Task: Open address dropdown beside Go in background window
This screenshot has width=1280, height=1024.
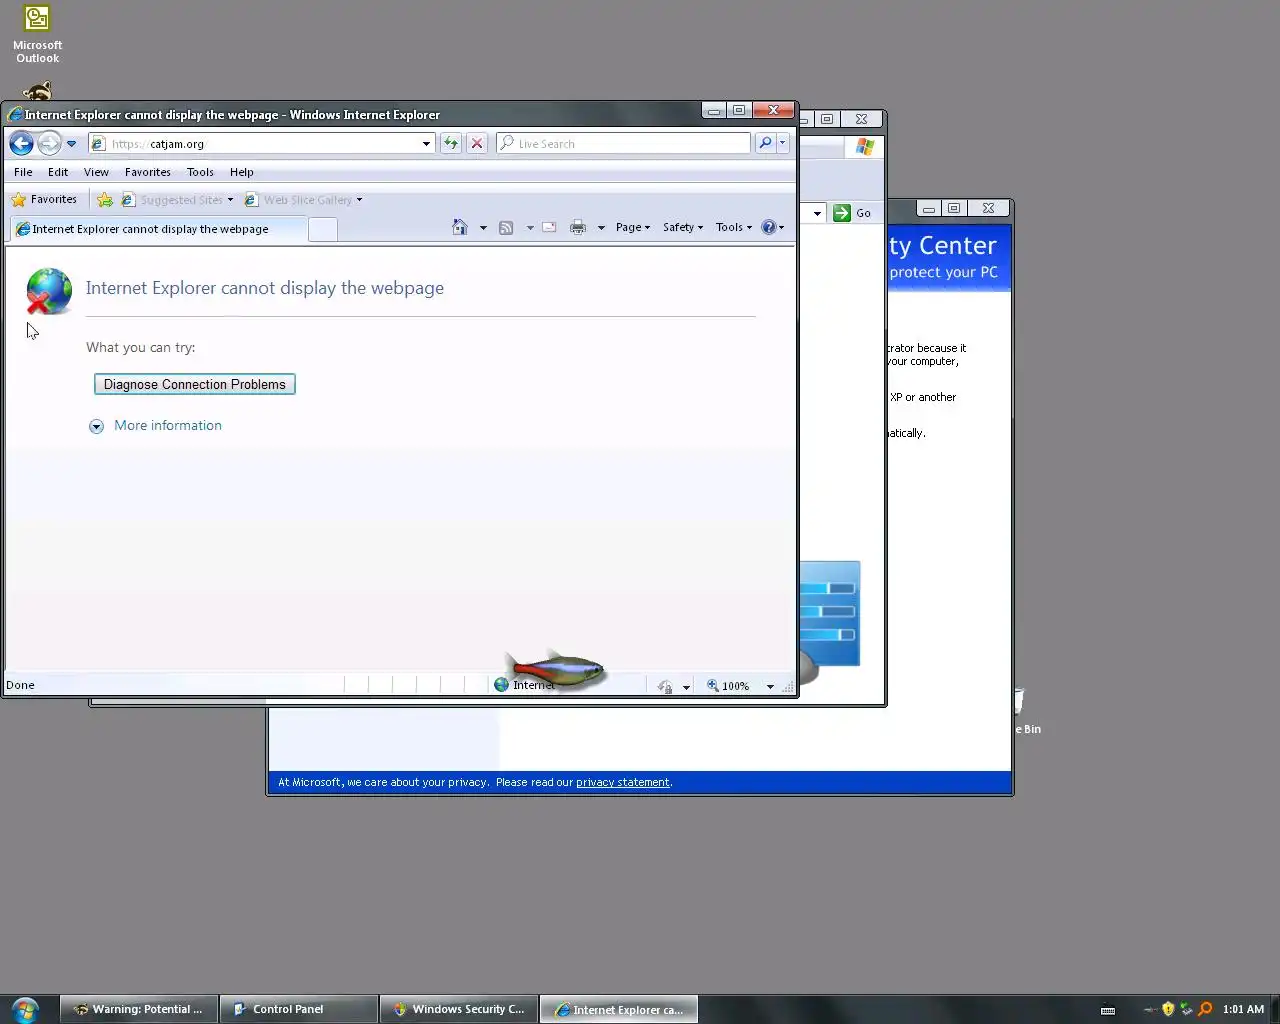Action: click(x=817, y=213)
